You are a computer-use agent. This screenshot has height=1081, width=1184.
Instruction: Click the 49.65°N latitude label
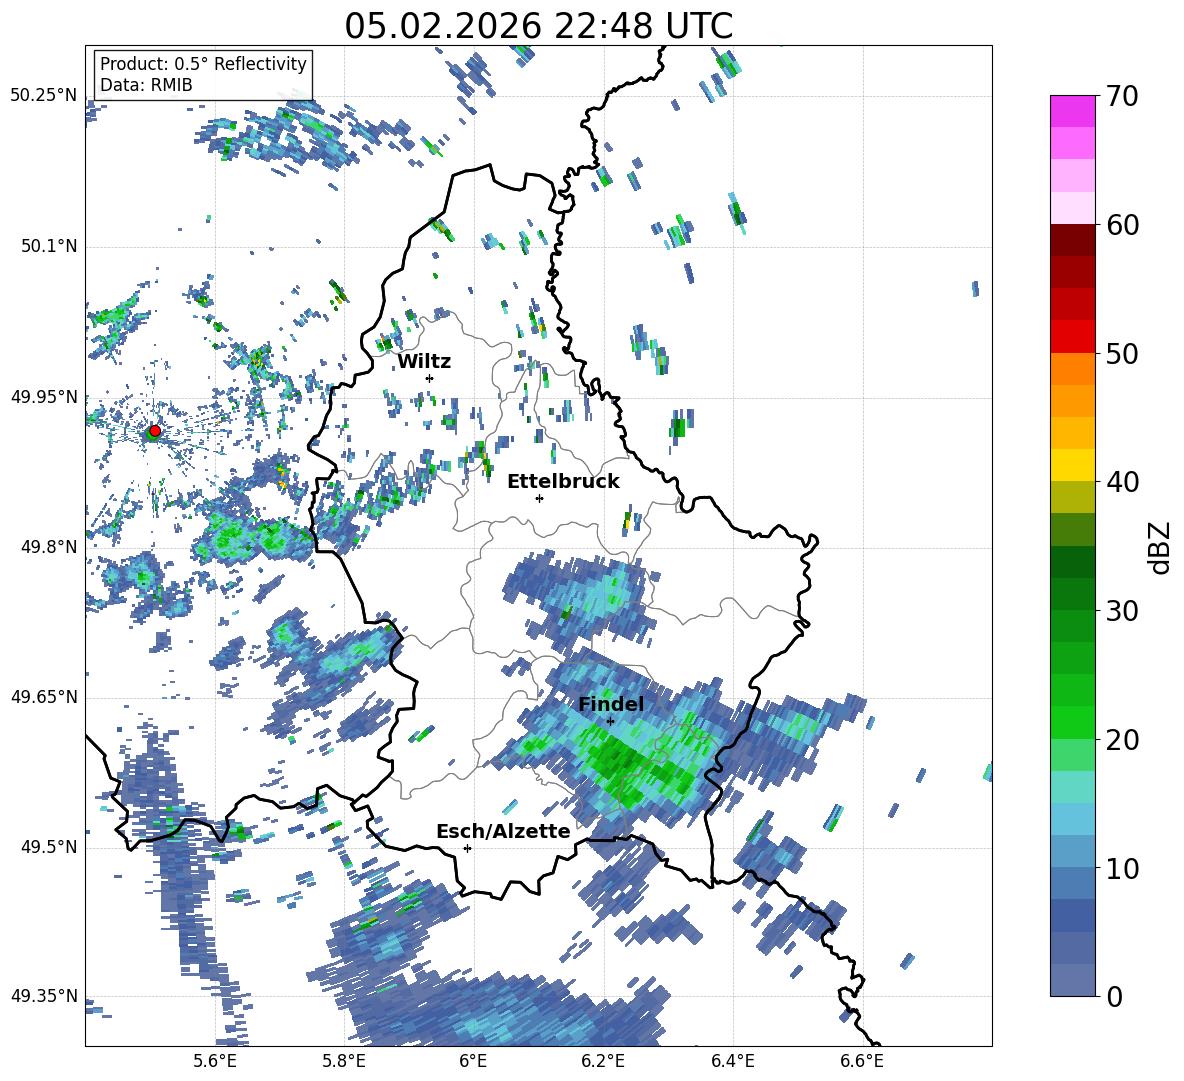(44, 697)
